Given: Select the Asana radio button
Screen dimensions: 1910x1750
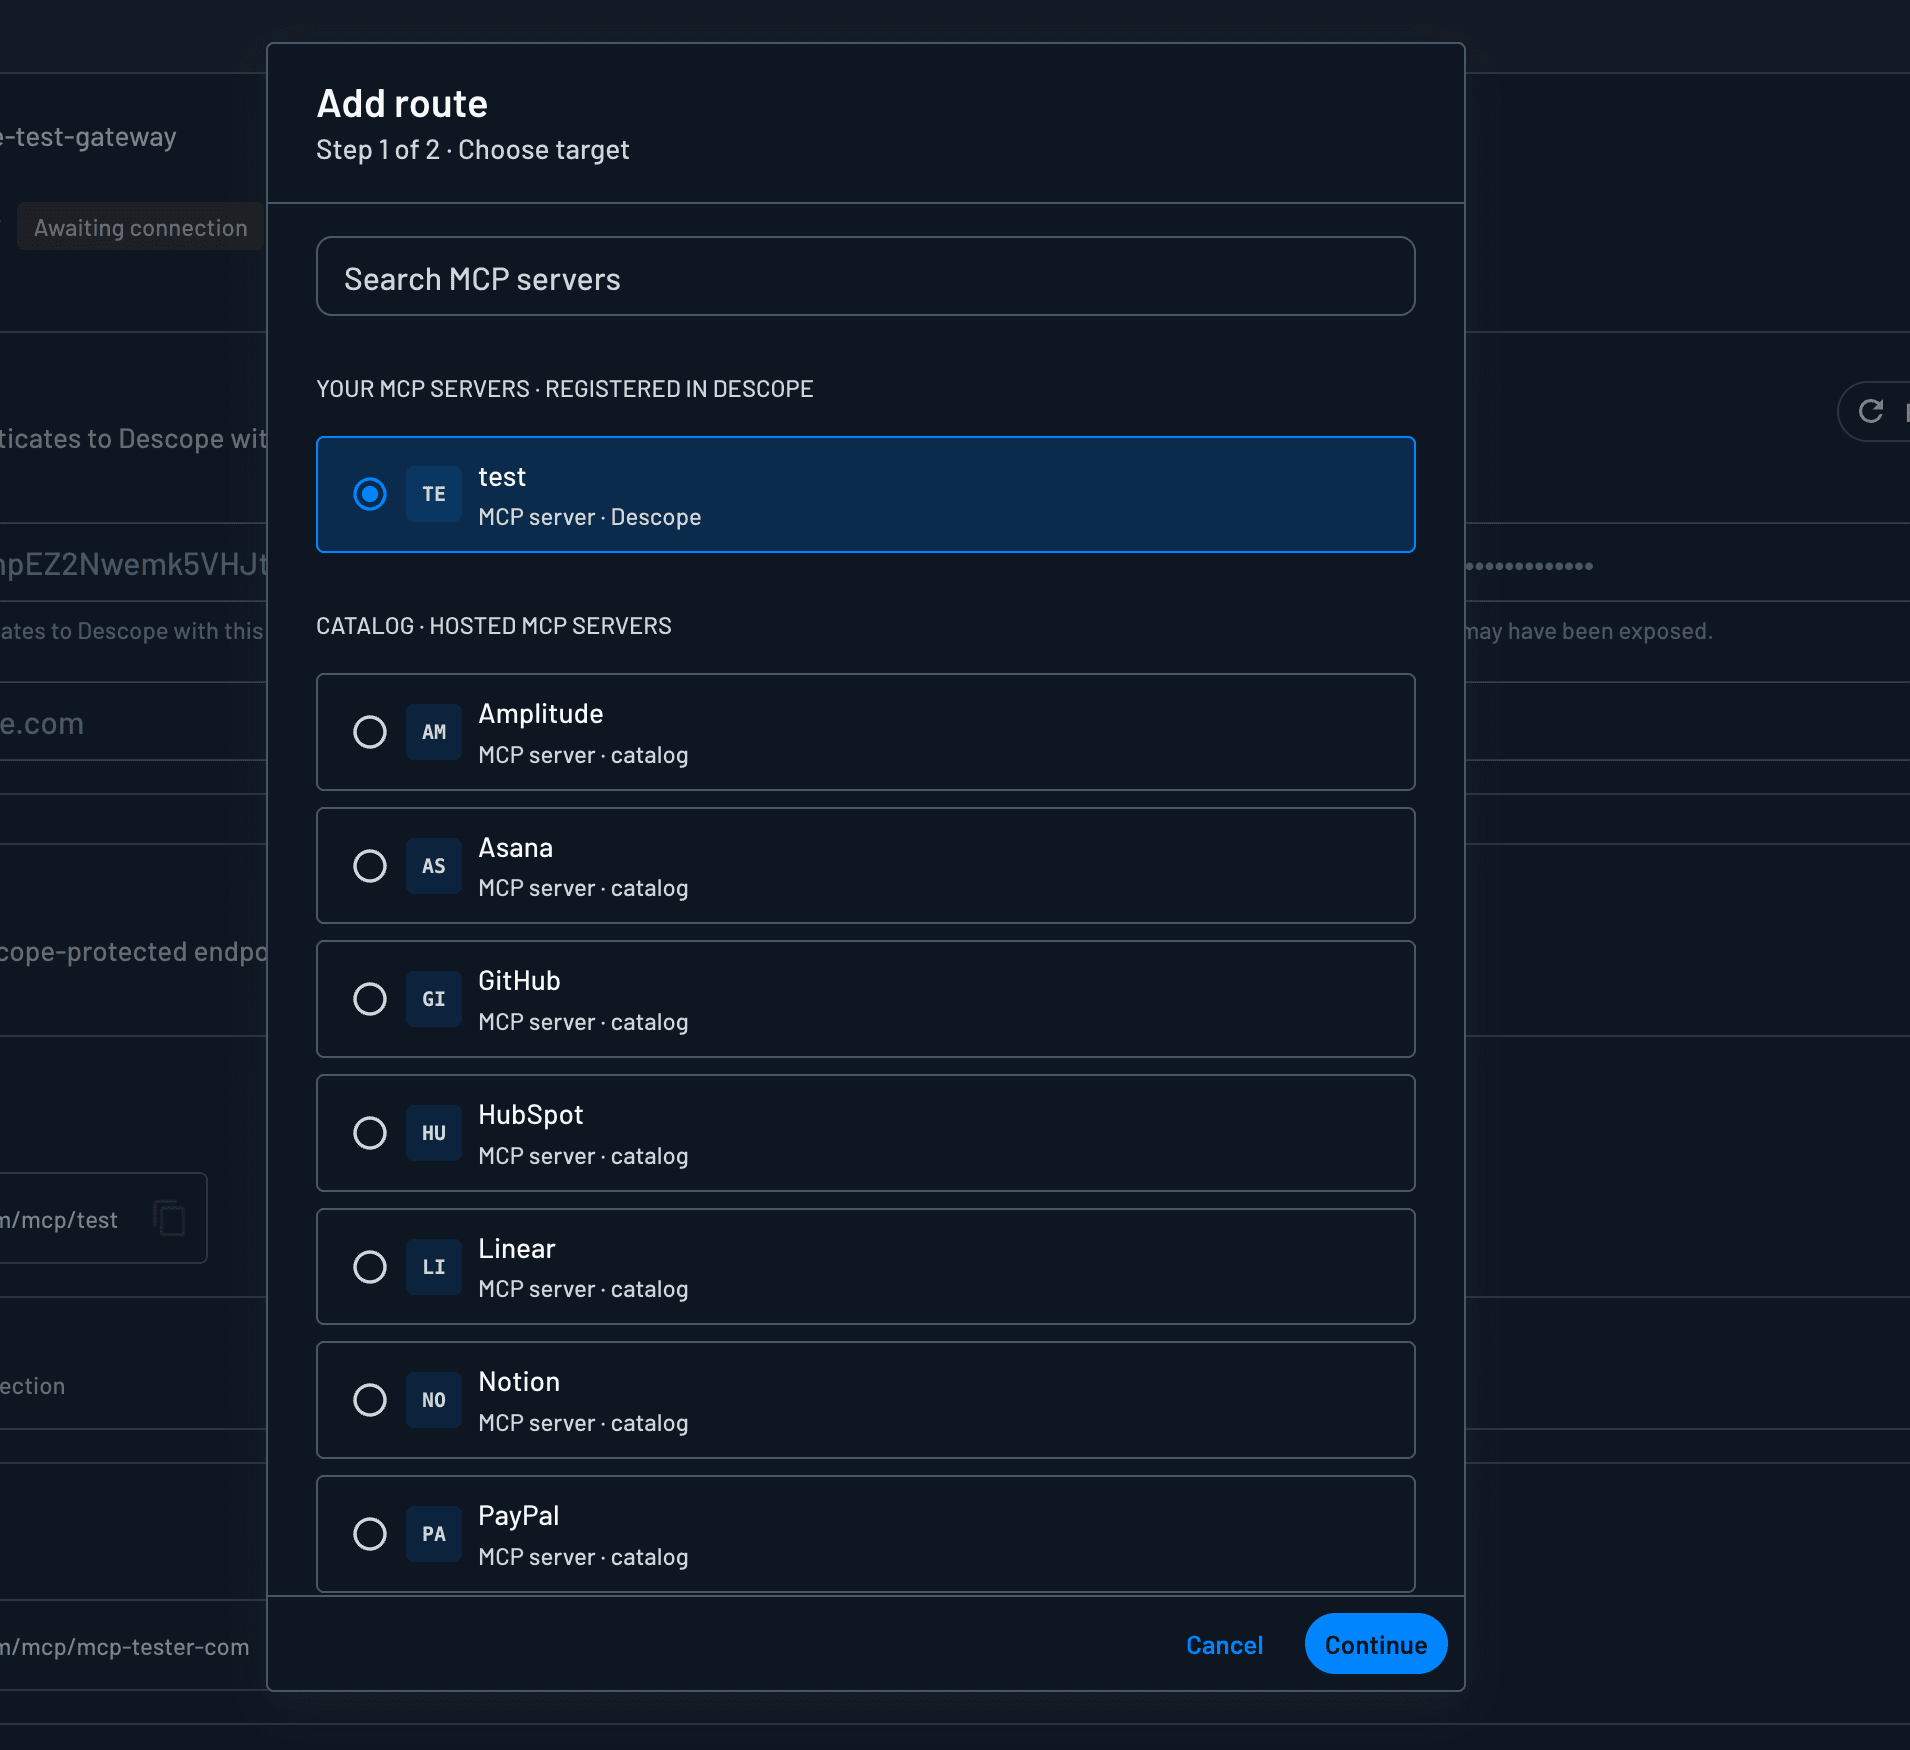Looking at the screenshot, I should point(370,866).
